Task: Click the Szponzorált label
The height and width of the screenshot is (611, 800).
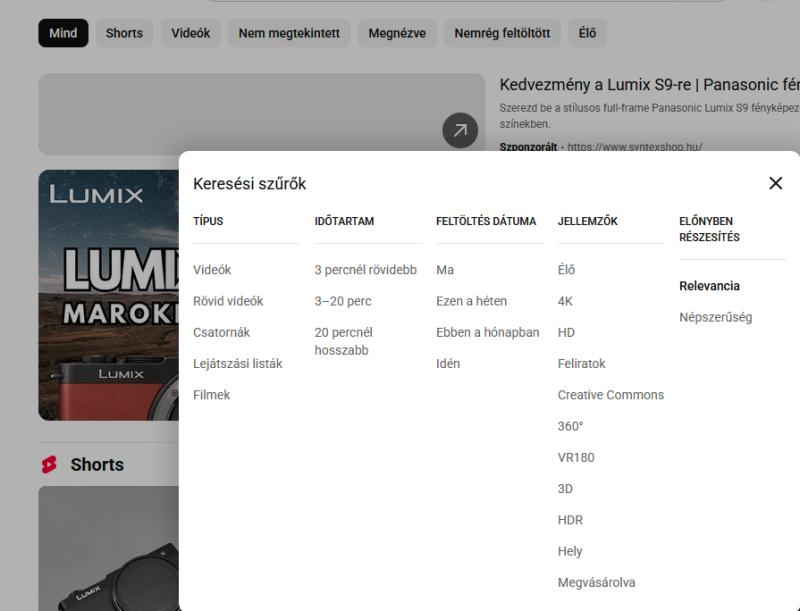Action: point(528,147)
